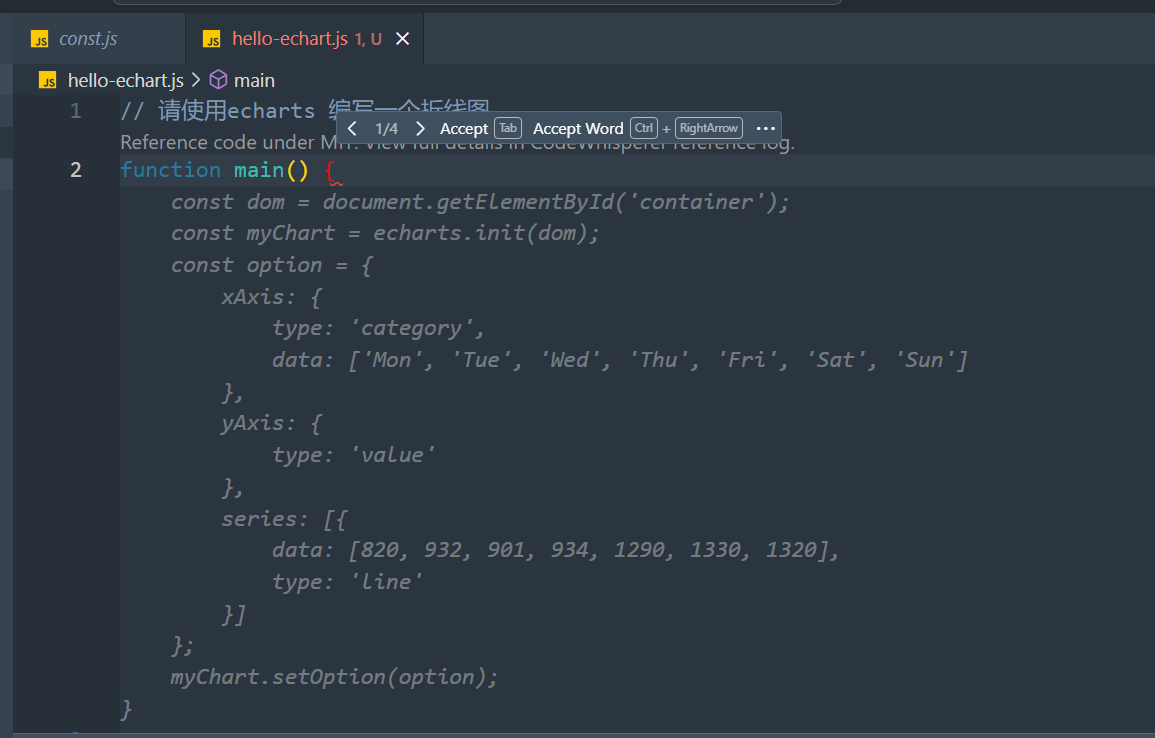
Task: Click 'myChart.setOption(option);' line
Action: click(334, 677)
